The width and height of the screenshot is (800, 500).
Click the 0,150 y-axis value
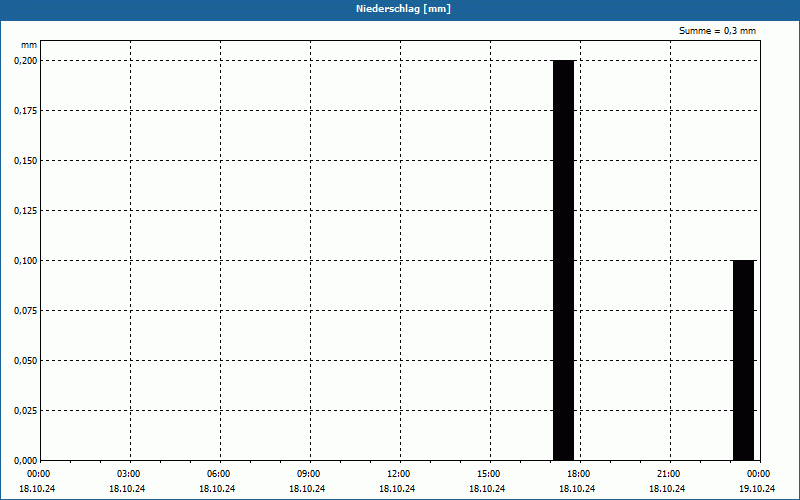coord(26,161)
